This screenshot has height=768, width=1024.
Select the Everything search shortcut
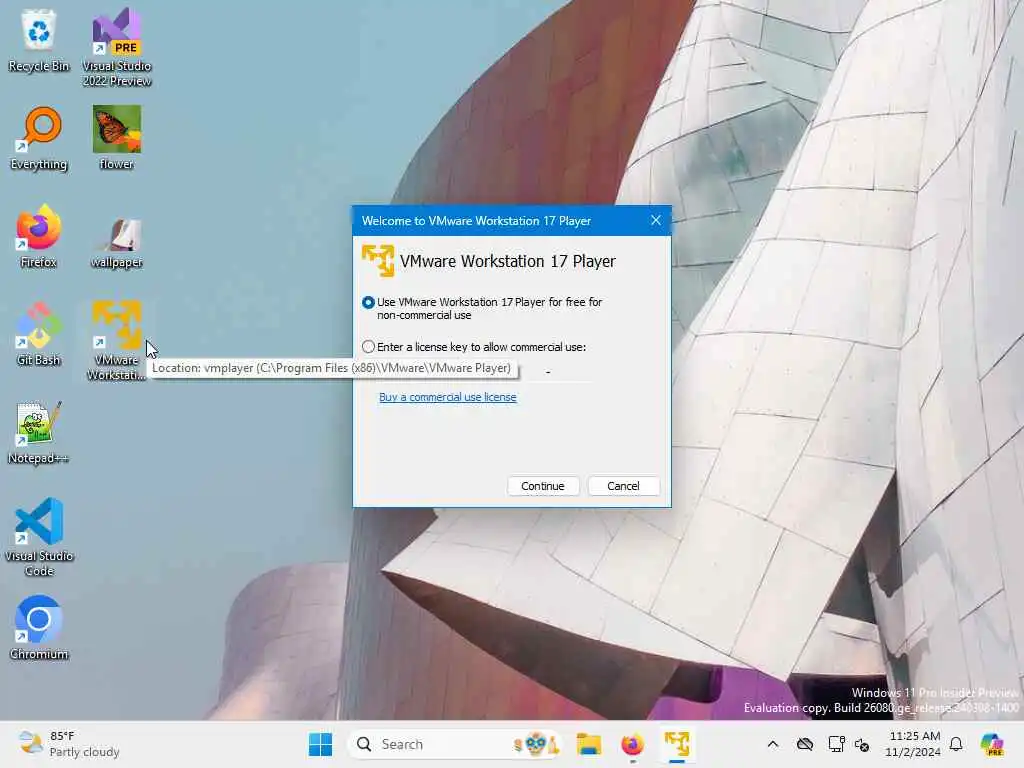(39, 138)
